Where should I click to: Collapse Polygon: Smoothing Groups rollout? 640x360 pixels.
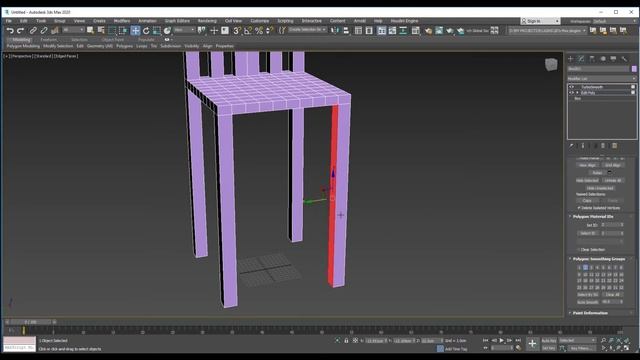pyautogui.click(x=599, y=259)
